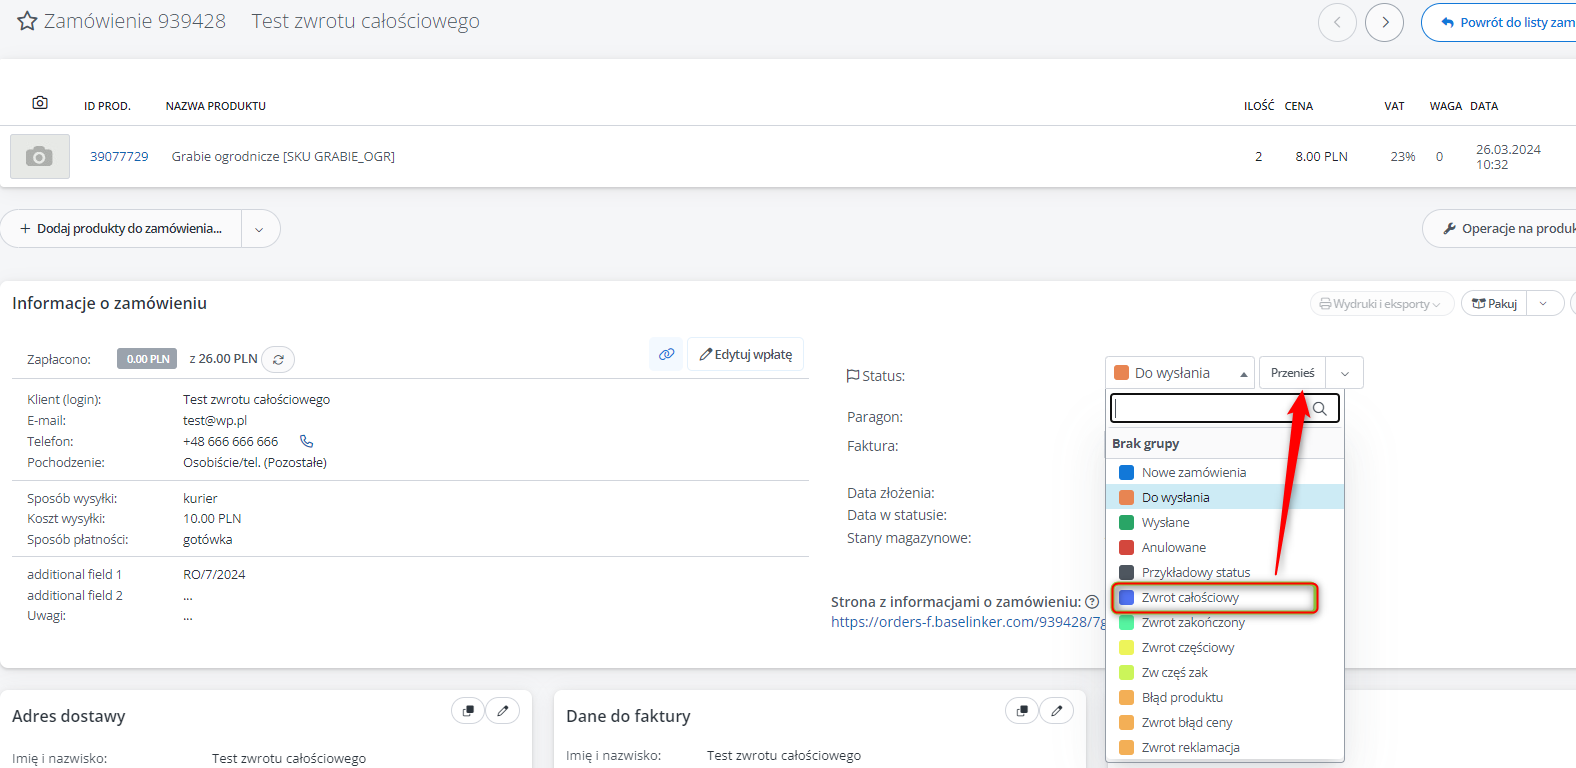Star the order 939428 as favorite
Image resolution: width=1576 pixels, height=768 pixels.
click(27, 21)
